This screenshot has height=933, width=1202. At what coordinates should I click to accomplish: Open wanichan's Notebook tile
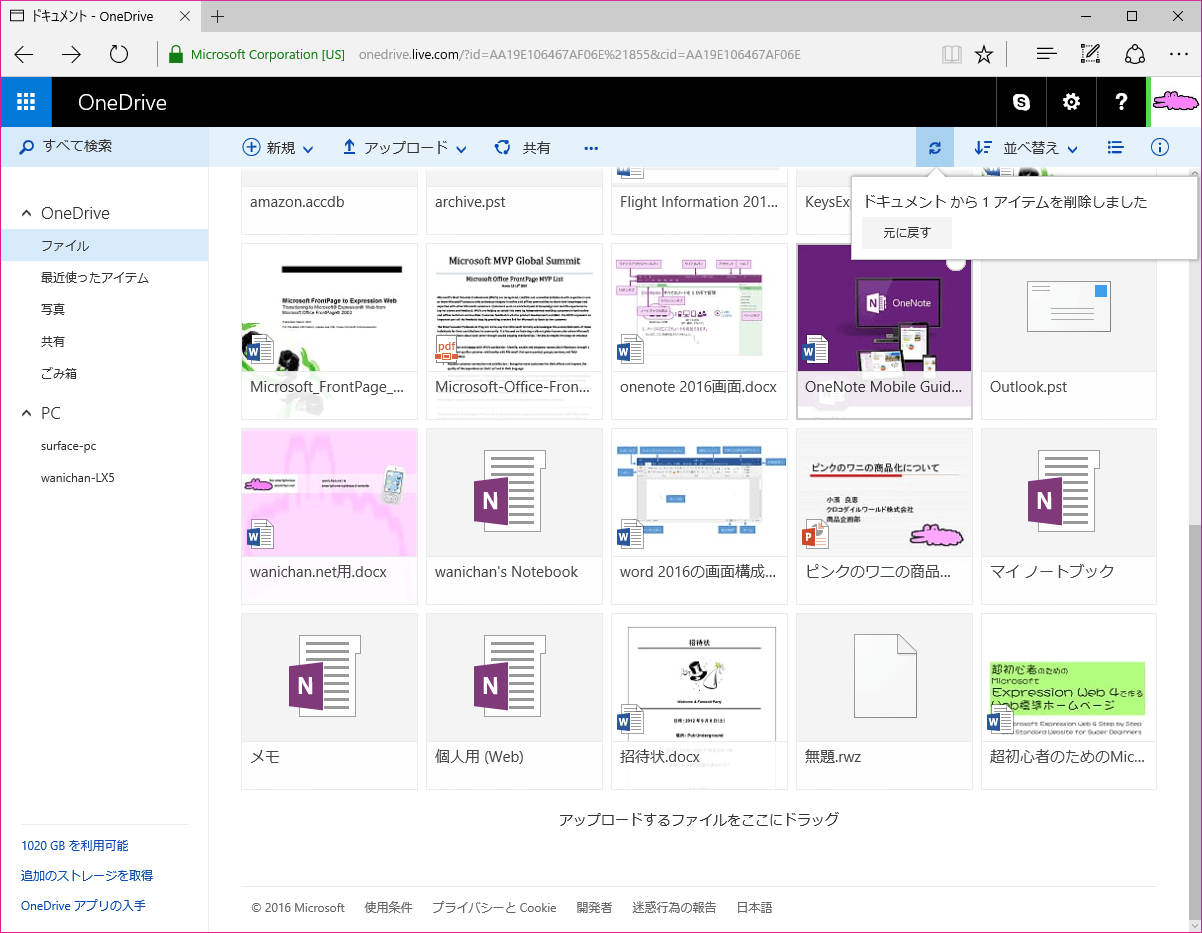pyautogui.click(x=514, y=516)
